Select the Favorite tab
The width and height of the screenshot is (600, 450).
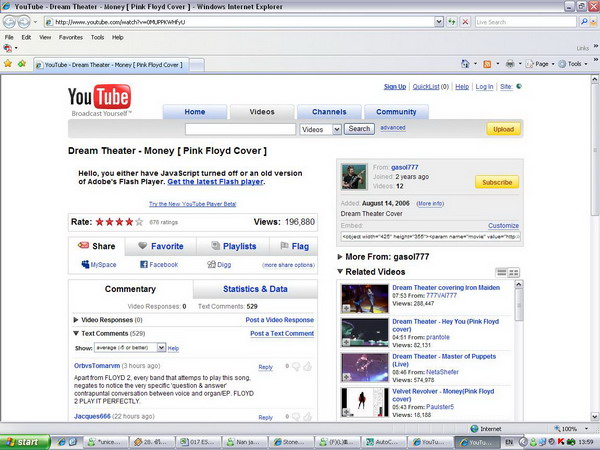pyautogui.click(x=161, y=246)
